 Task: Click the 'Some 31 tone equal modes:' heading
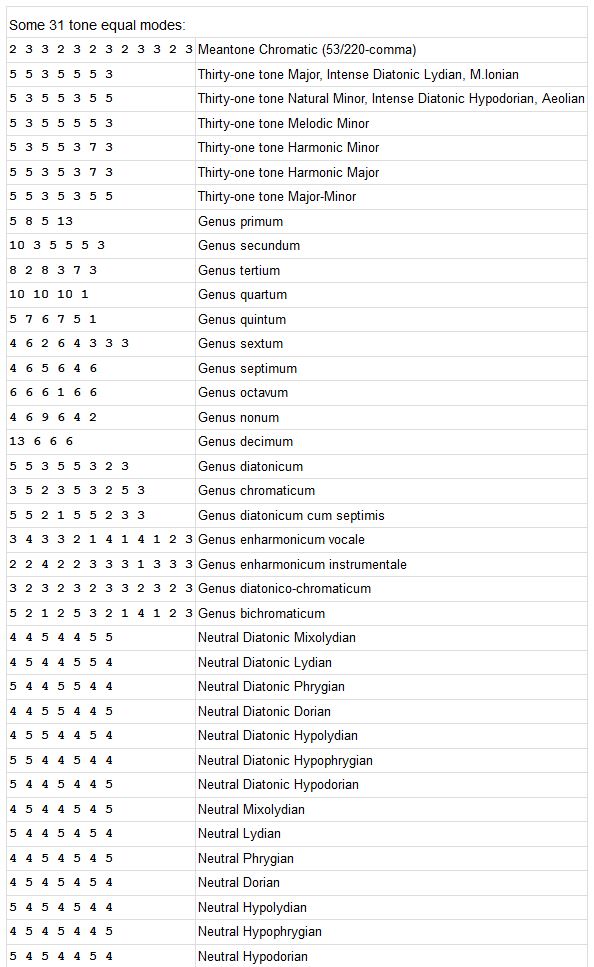(x=97, y=25)
